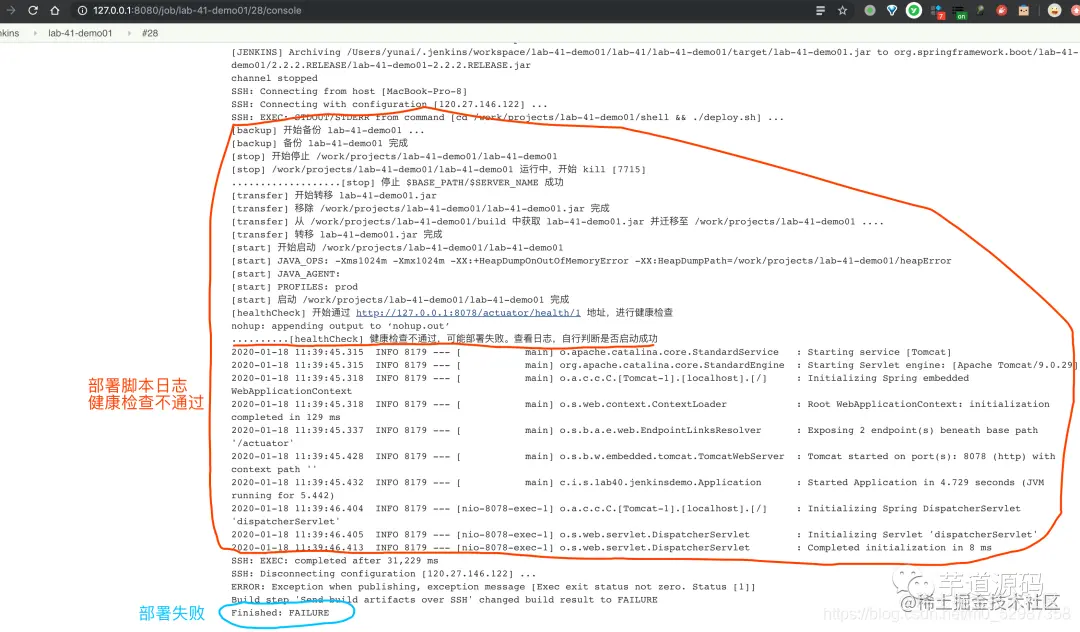Reload the Jenkins console page

point(32,10)
